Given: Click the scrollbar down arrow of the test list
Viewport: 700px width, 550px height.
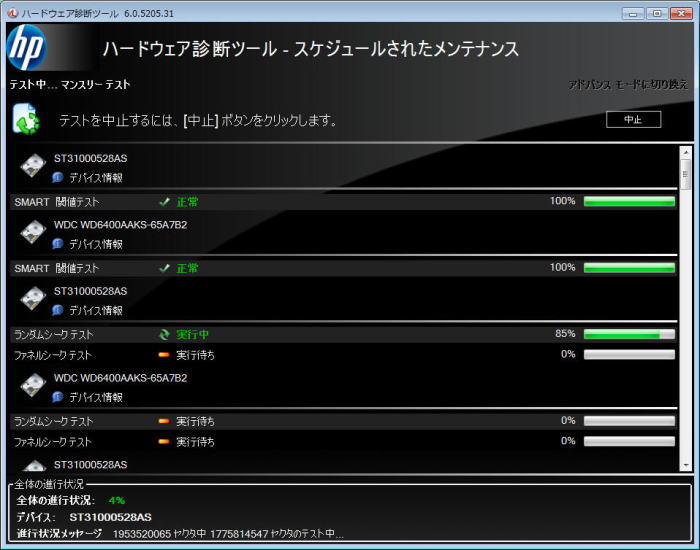Looking at the screenshot, I should [686, 465].
